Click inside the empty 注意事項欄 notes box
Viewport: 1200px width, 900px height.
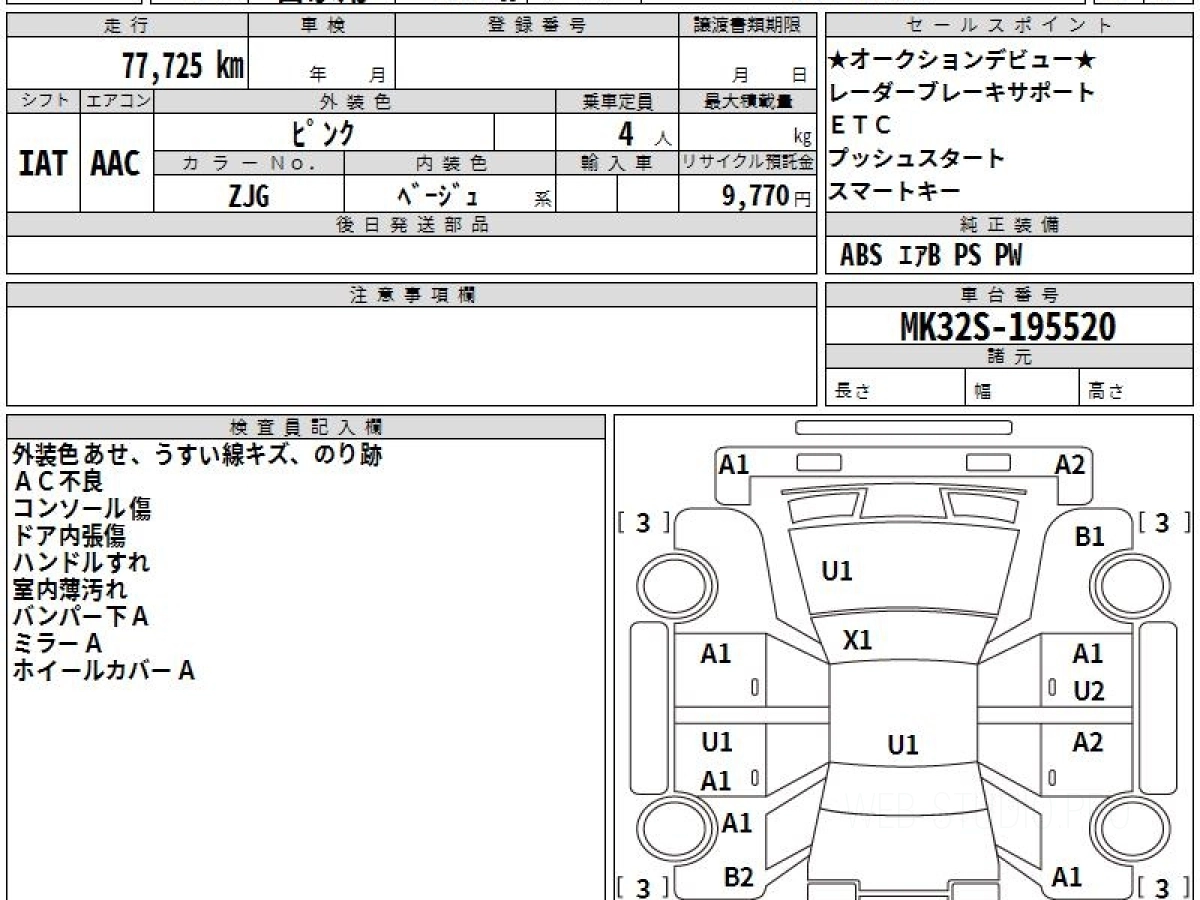point(412,356)
